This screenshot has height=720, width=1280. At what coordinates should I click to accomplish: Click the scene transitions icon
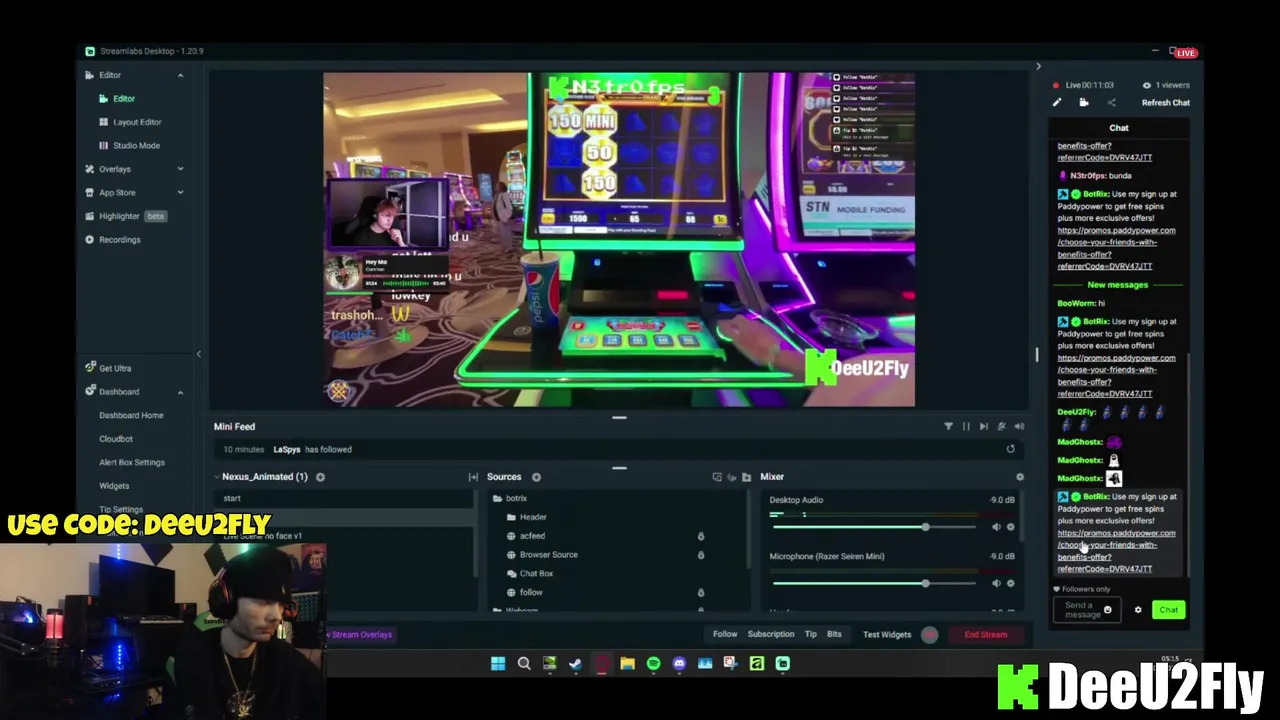473,477
